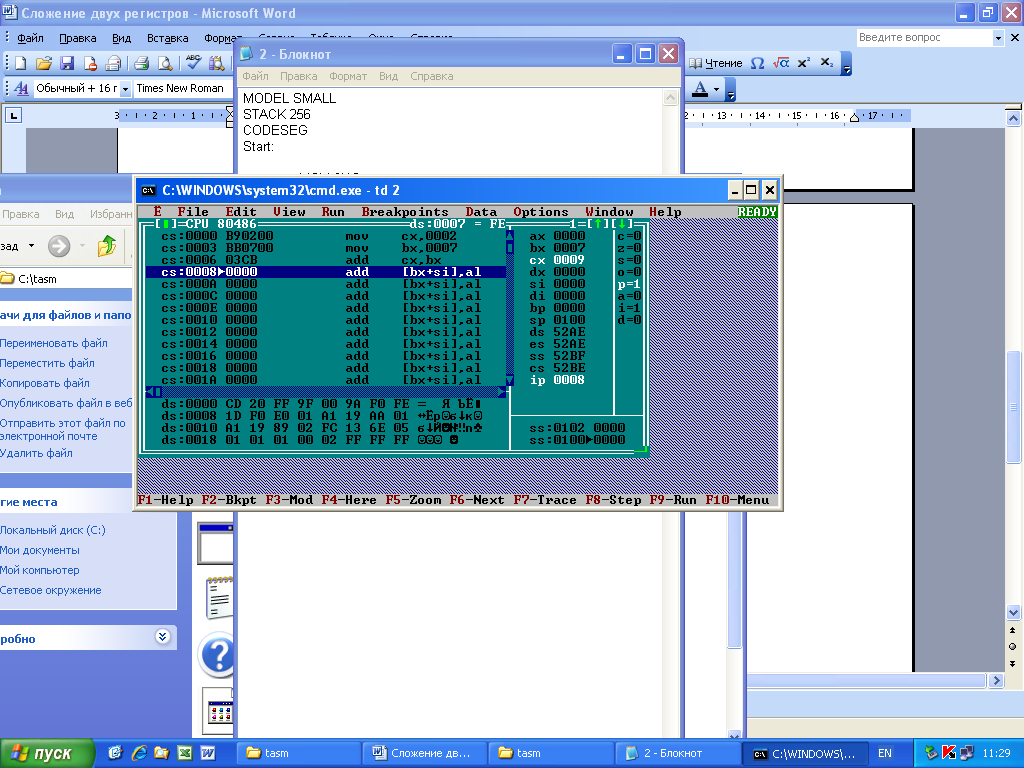Click Копировать файл link

coord(44,383)
